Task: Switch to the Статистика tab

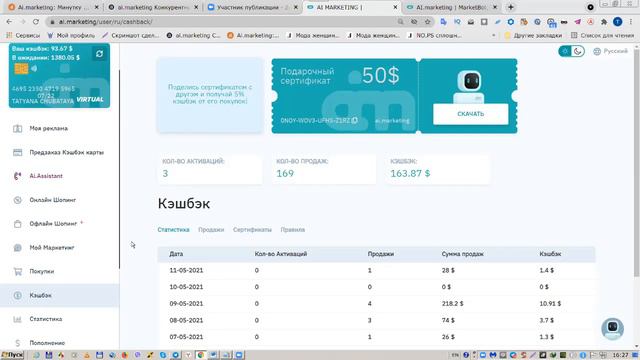Action: pos(173,230)
